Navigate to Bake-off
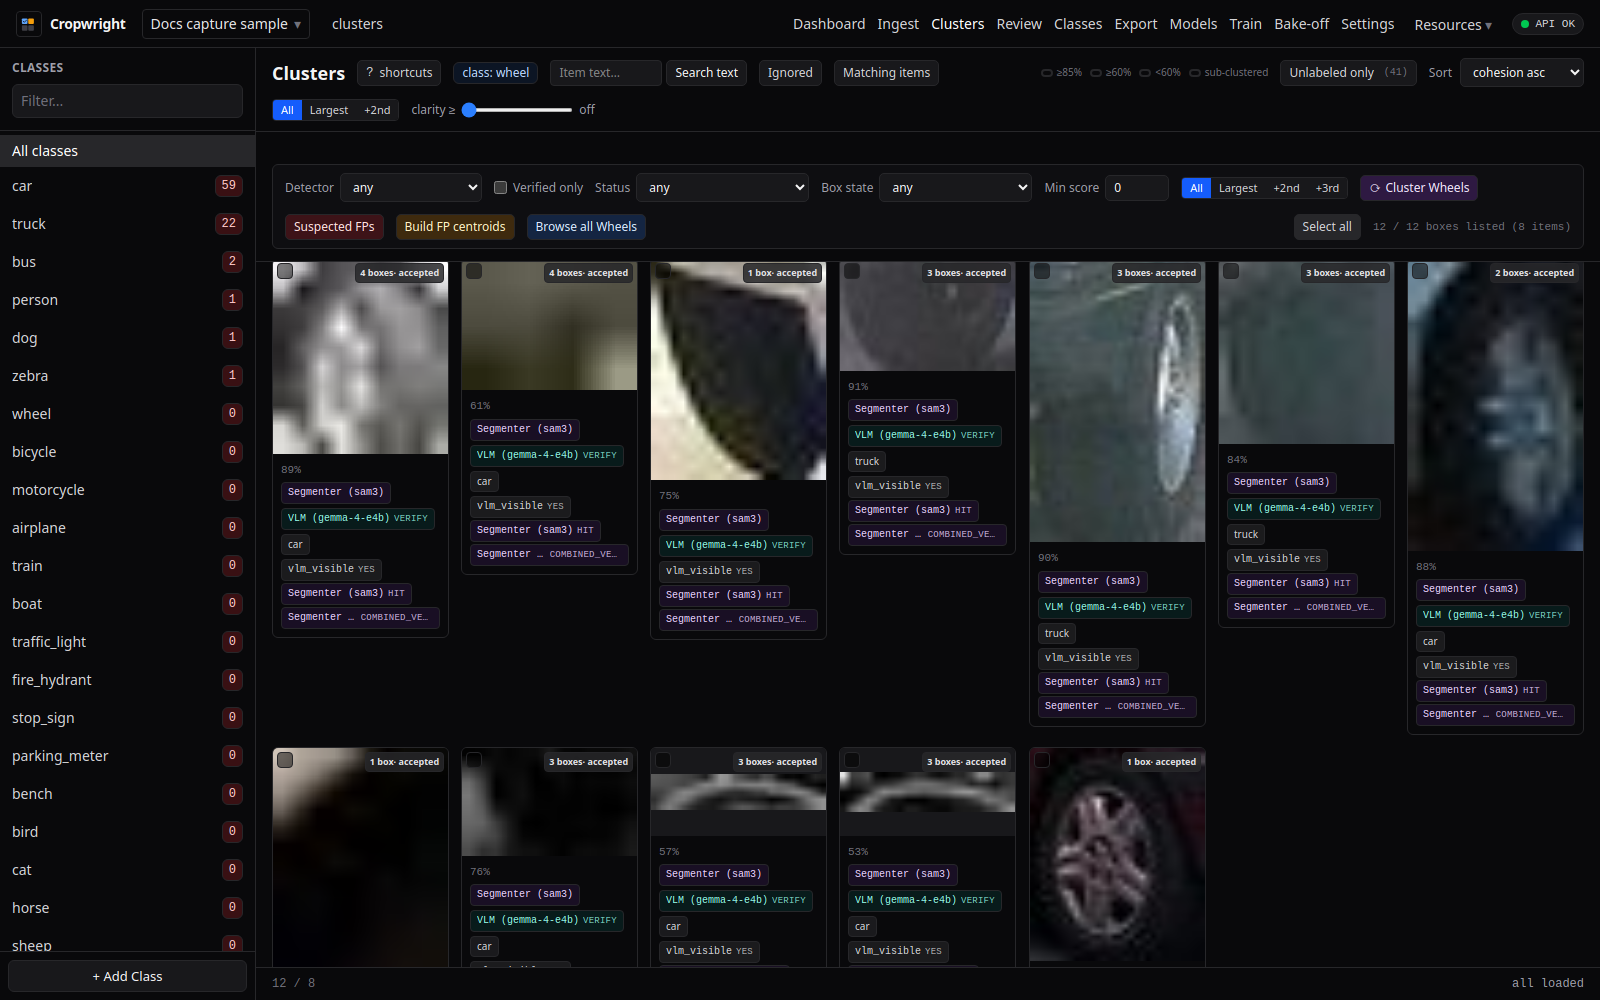 pyautogui.click(x=1301, y=24)
